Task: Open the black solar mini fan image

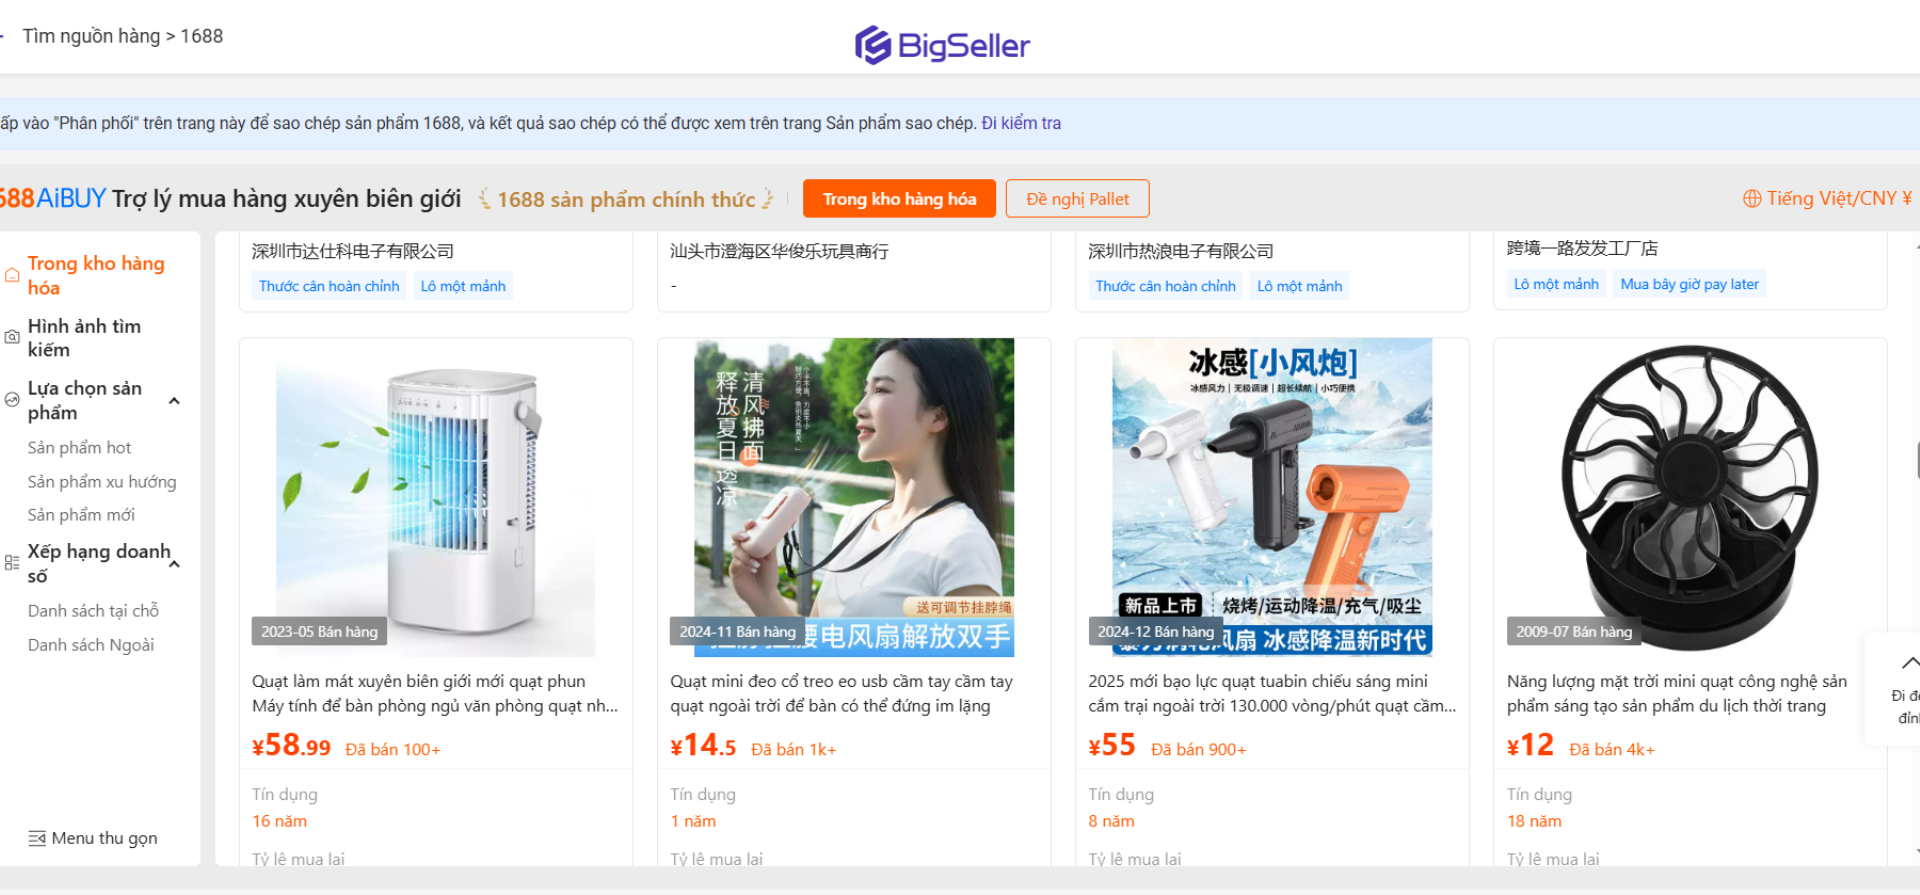Action: pyautogui.click(x=1690, y=497)
